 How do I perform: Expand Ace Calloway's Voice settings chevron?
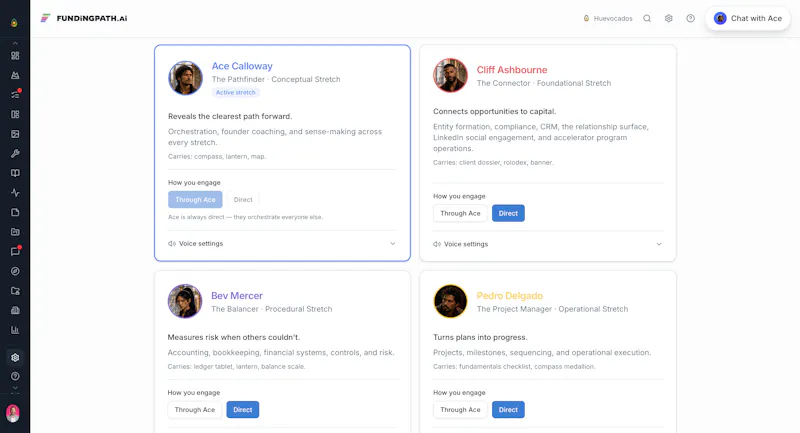point(393,244)
